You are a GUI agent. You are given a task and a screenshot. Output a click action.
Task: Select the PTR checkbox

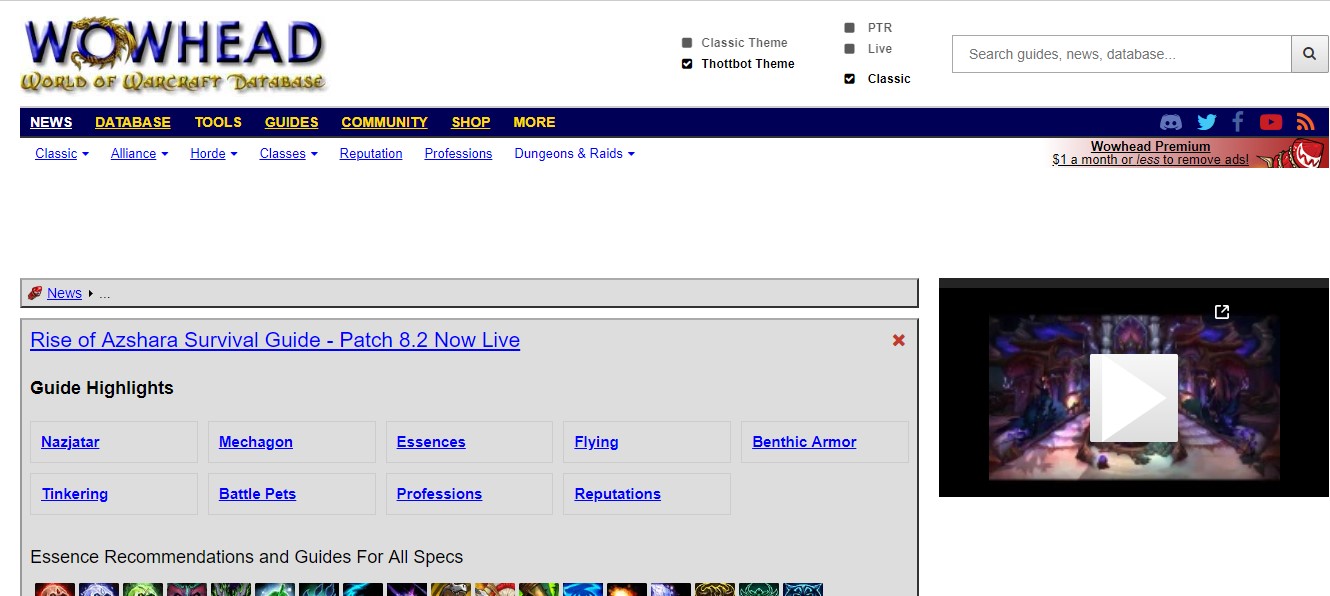coord(849,28)
